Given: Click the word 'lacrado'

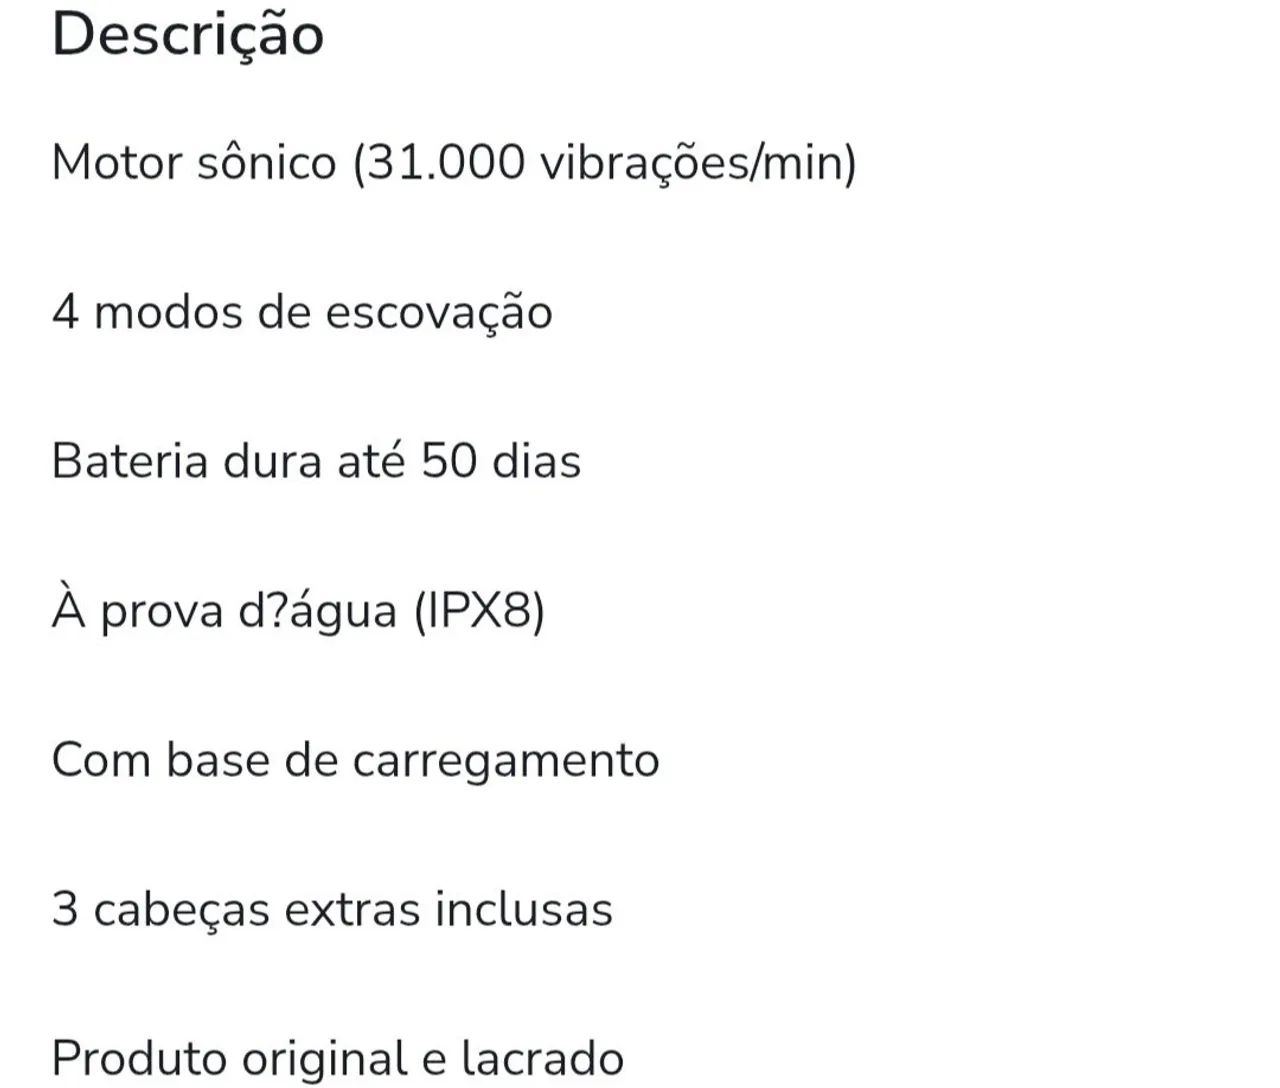Looking at the screenshot, I should click(543, 1058).
